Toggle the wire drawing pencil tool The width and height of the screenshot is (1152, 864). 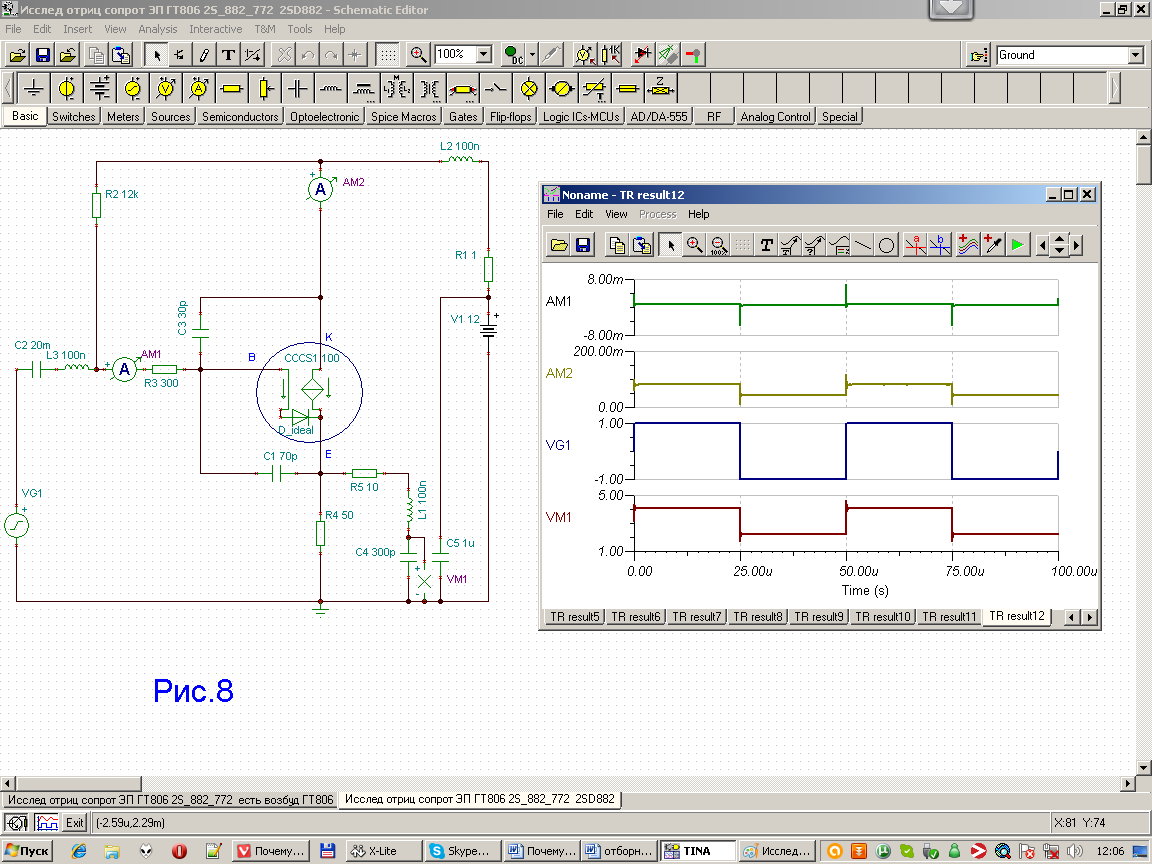(x=204, y=55)
